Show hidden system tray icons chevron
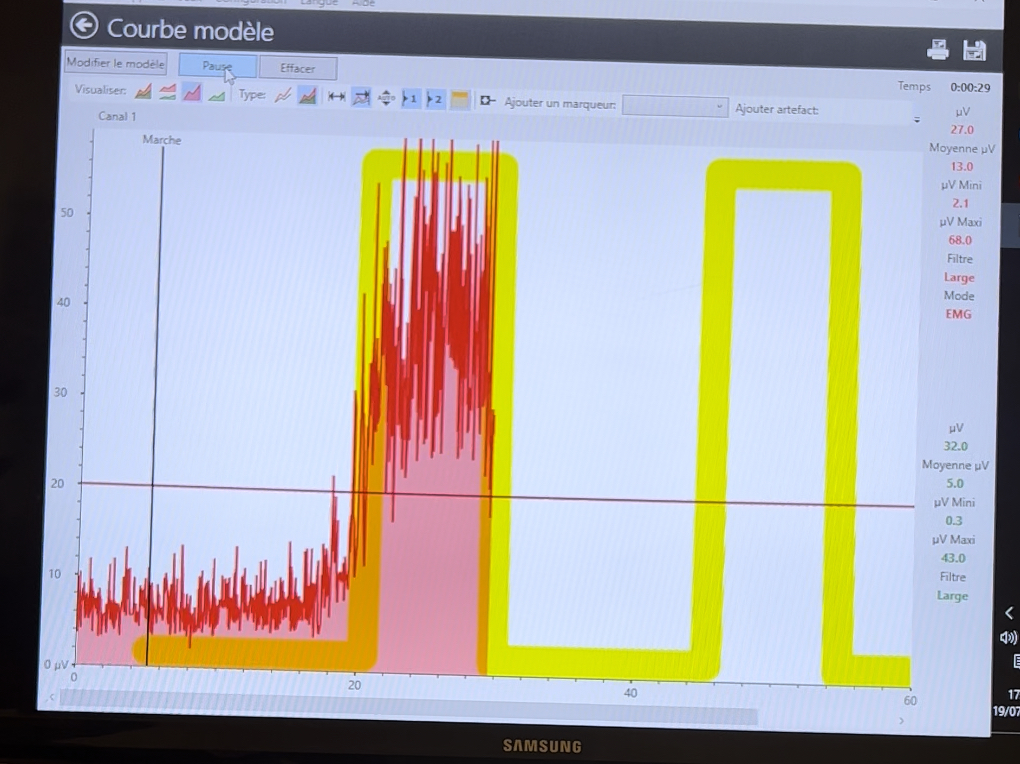This screenshot has height=764, width=1020. point(1009,613)
